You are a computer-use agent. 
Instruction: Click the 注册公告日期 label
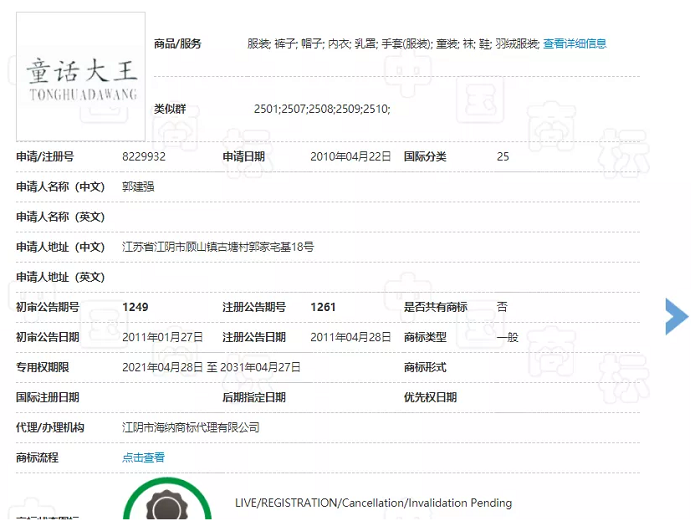tap(254, 337)
